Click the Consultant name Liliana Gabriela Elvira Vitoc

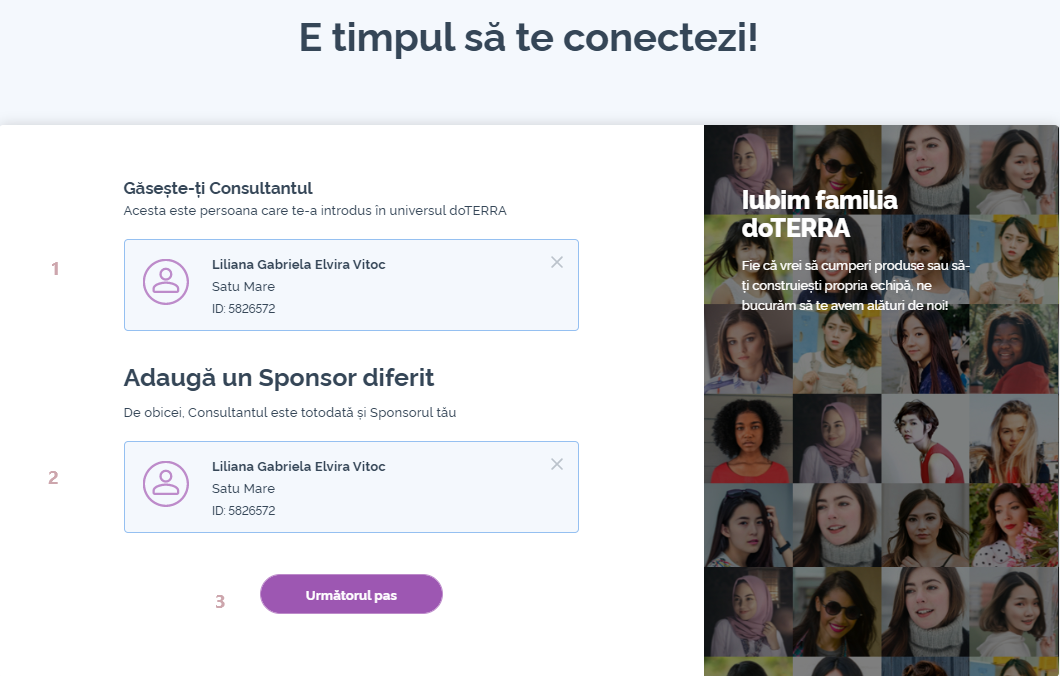tap(298, 264)
